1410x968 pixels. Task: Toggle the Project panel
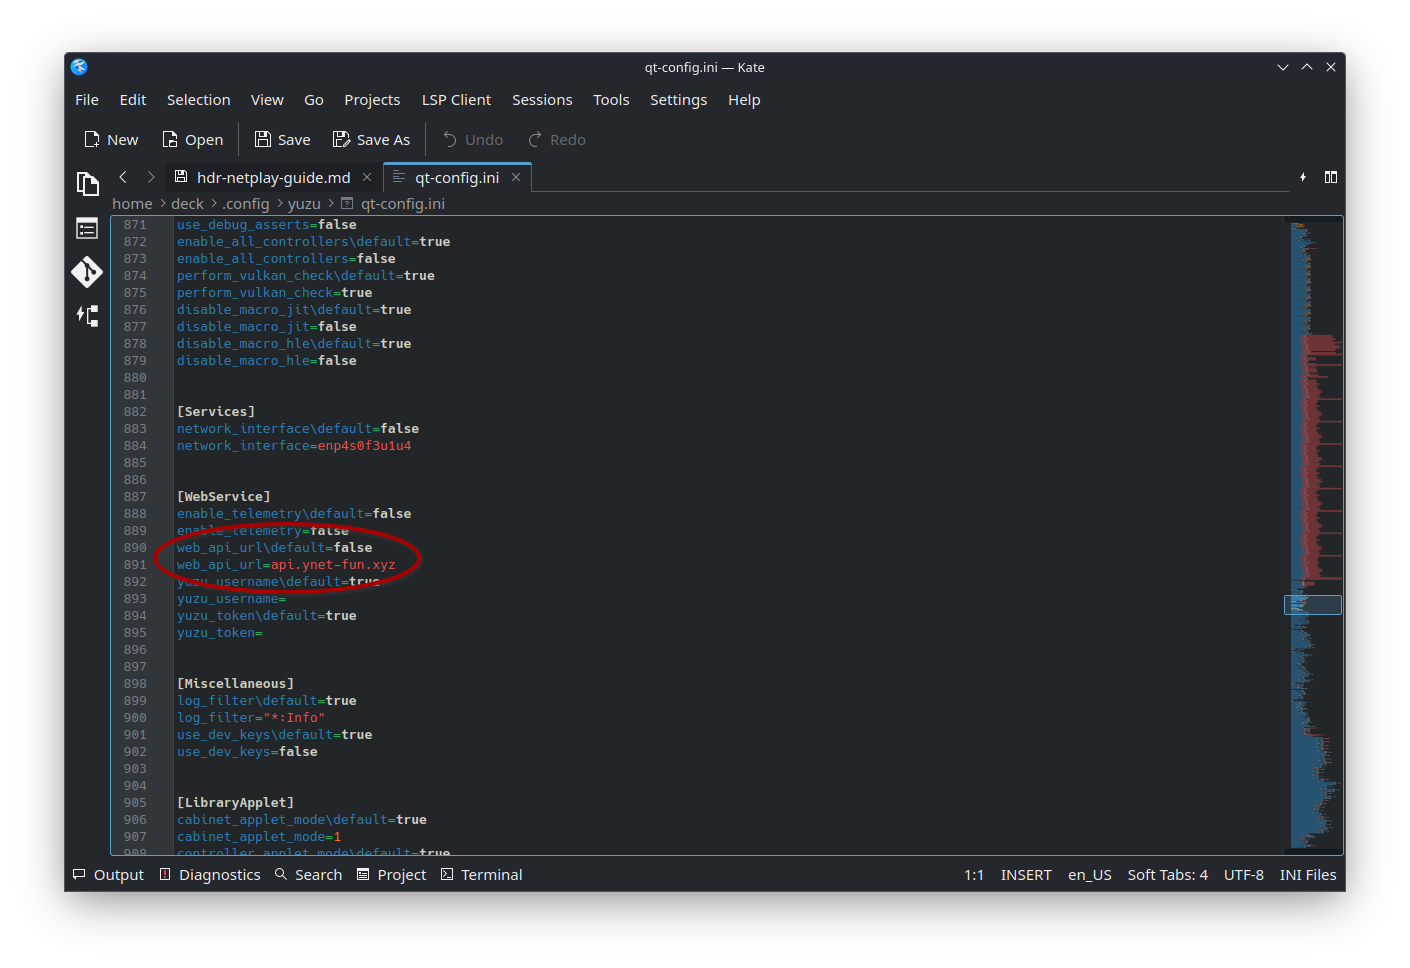[x=391, y=875]
